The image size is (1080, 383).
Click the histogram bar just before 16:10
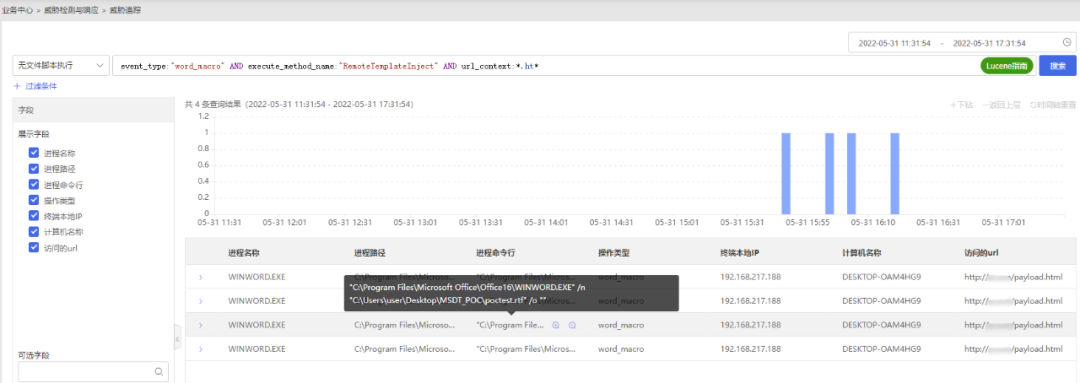[851, 174]
